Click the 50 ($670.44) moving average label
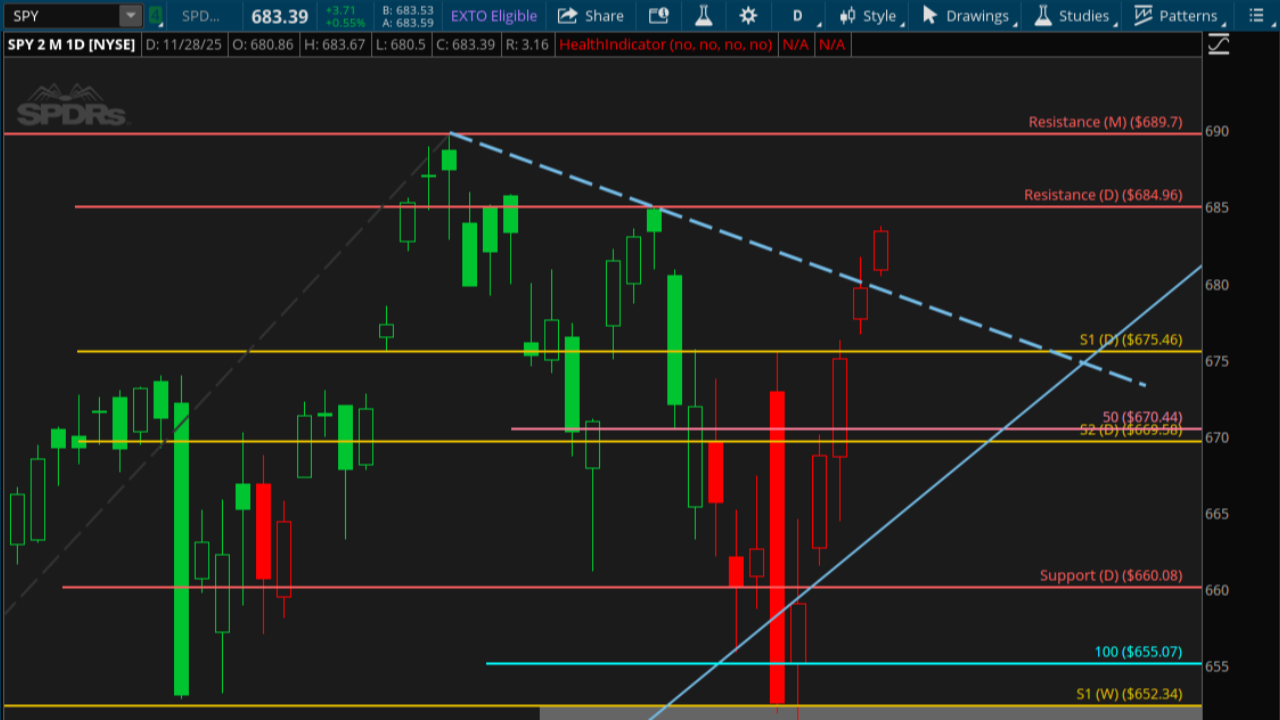The width and height of the screenshot is (1280, 720). pos(1142,417)
